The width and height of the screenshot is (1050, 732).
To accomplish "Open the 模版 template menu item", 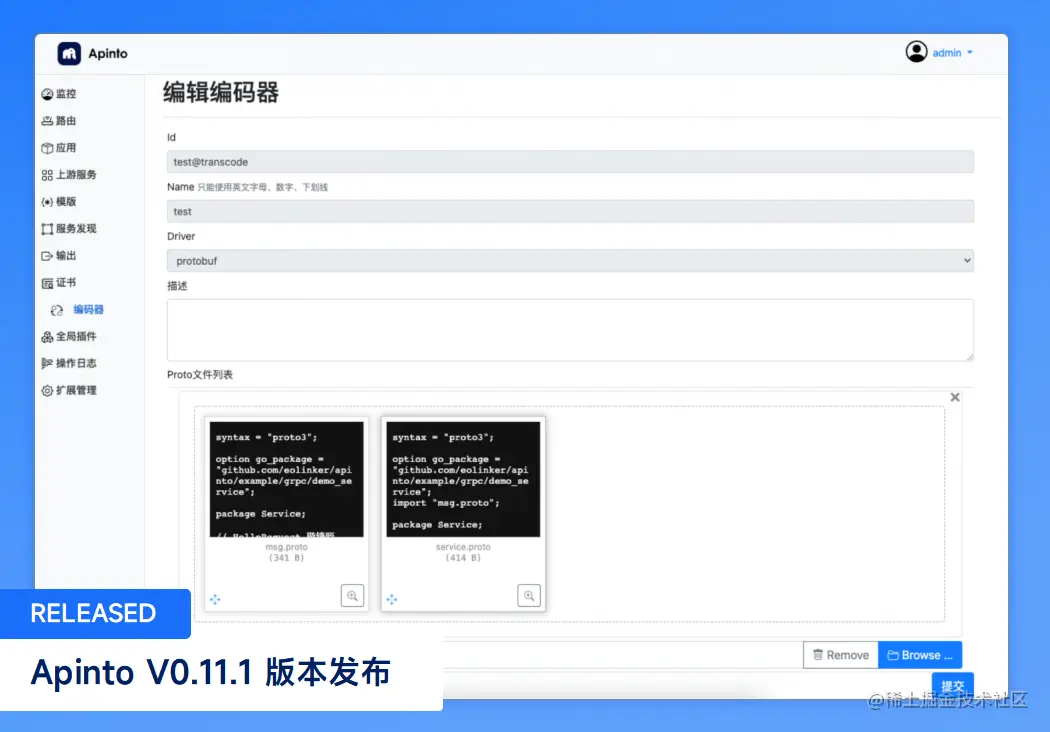I will [x=59, y=202].
